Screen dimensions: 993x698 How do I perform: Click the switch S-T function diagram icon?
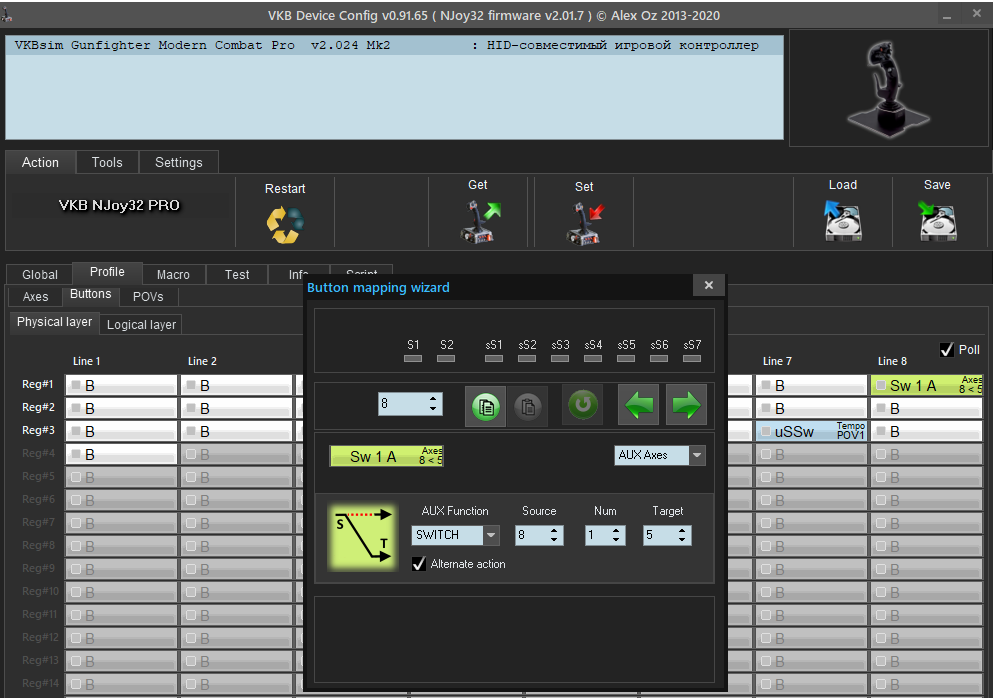(362, 537)
